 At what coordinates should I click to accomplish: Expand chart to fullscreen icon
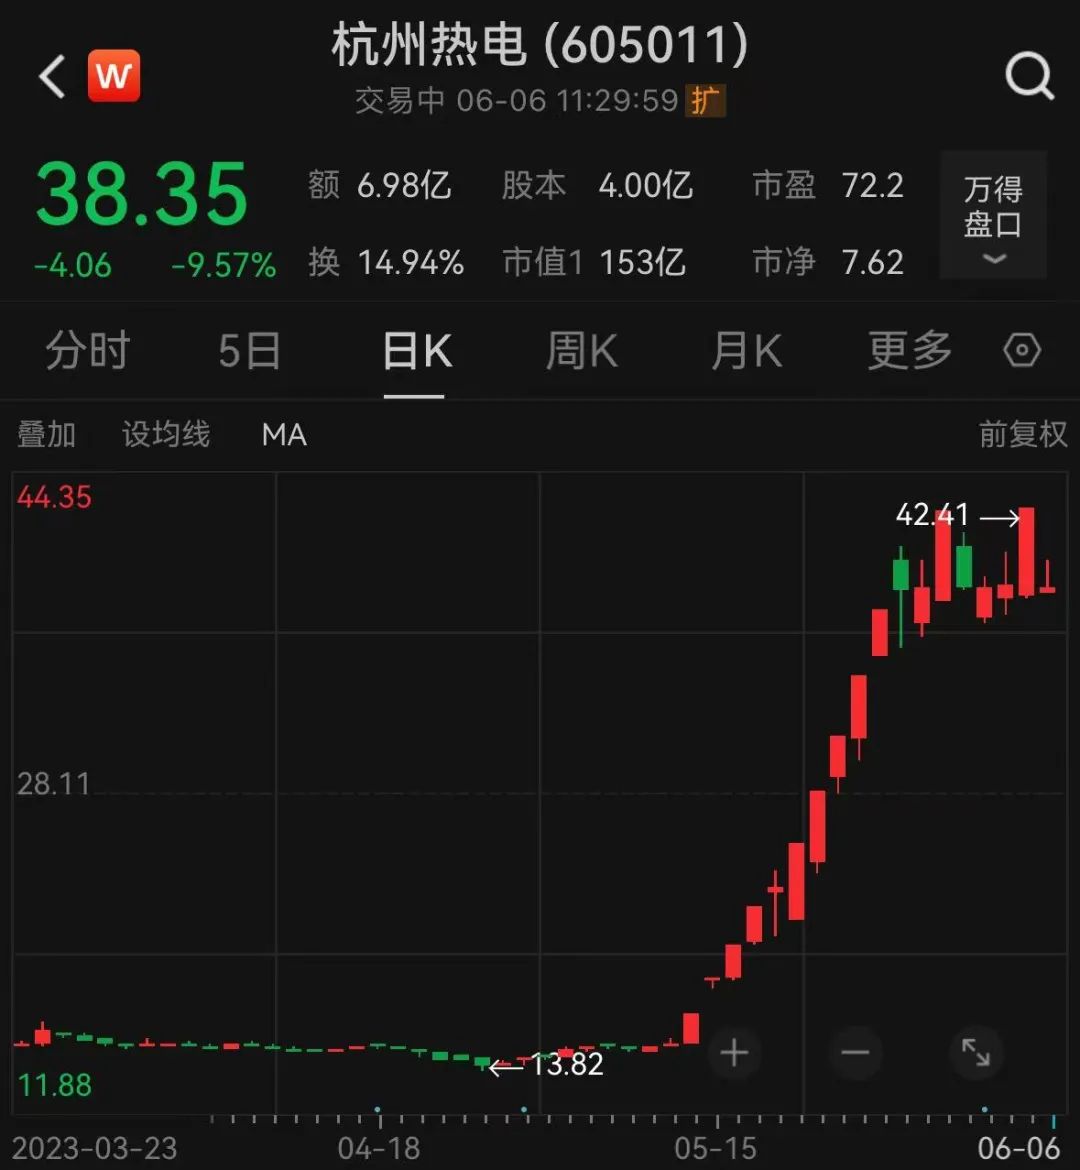(x=976, y=1053)
